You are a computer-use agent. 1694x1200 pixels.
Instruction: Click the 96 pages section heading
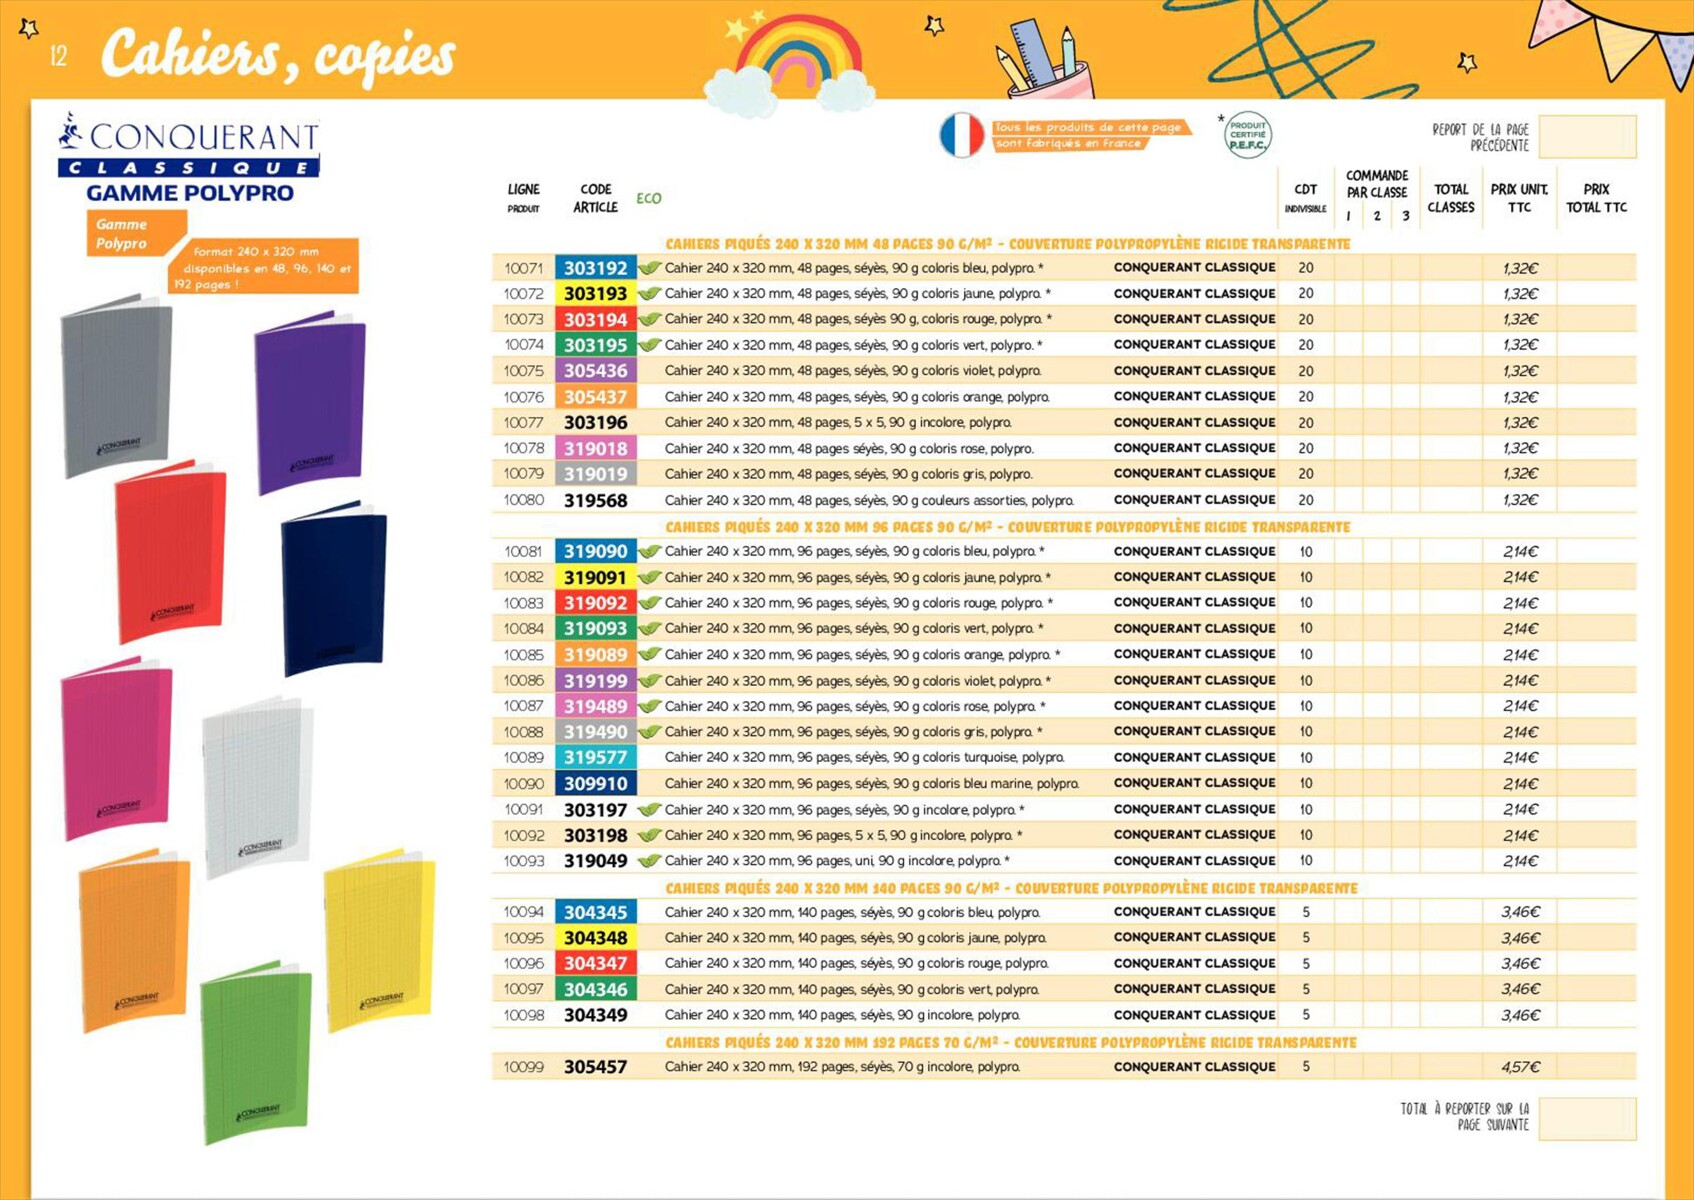tap(1008, 527)
